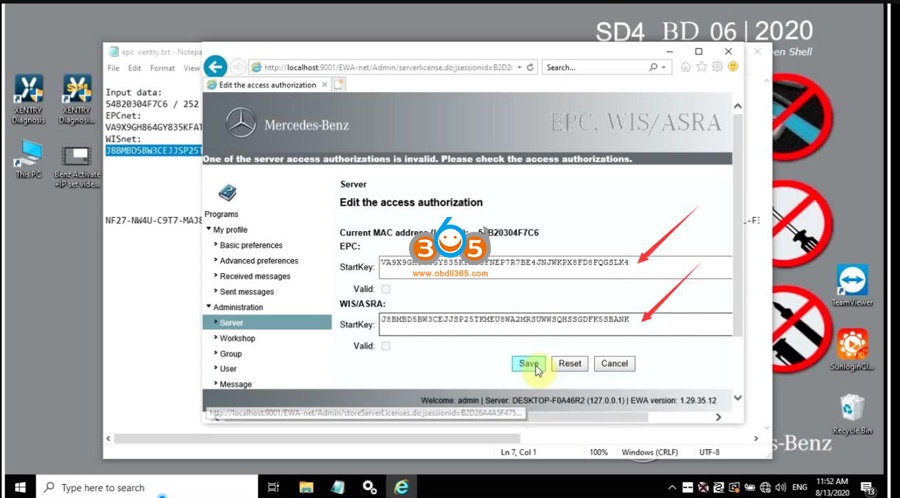Image resolution: width=900 pixels, height=498 pixels.
Task: Open Task View on the taskbar
Action: click(273, 487)
